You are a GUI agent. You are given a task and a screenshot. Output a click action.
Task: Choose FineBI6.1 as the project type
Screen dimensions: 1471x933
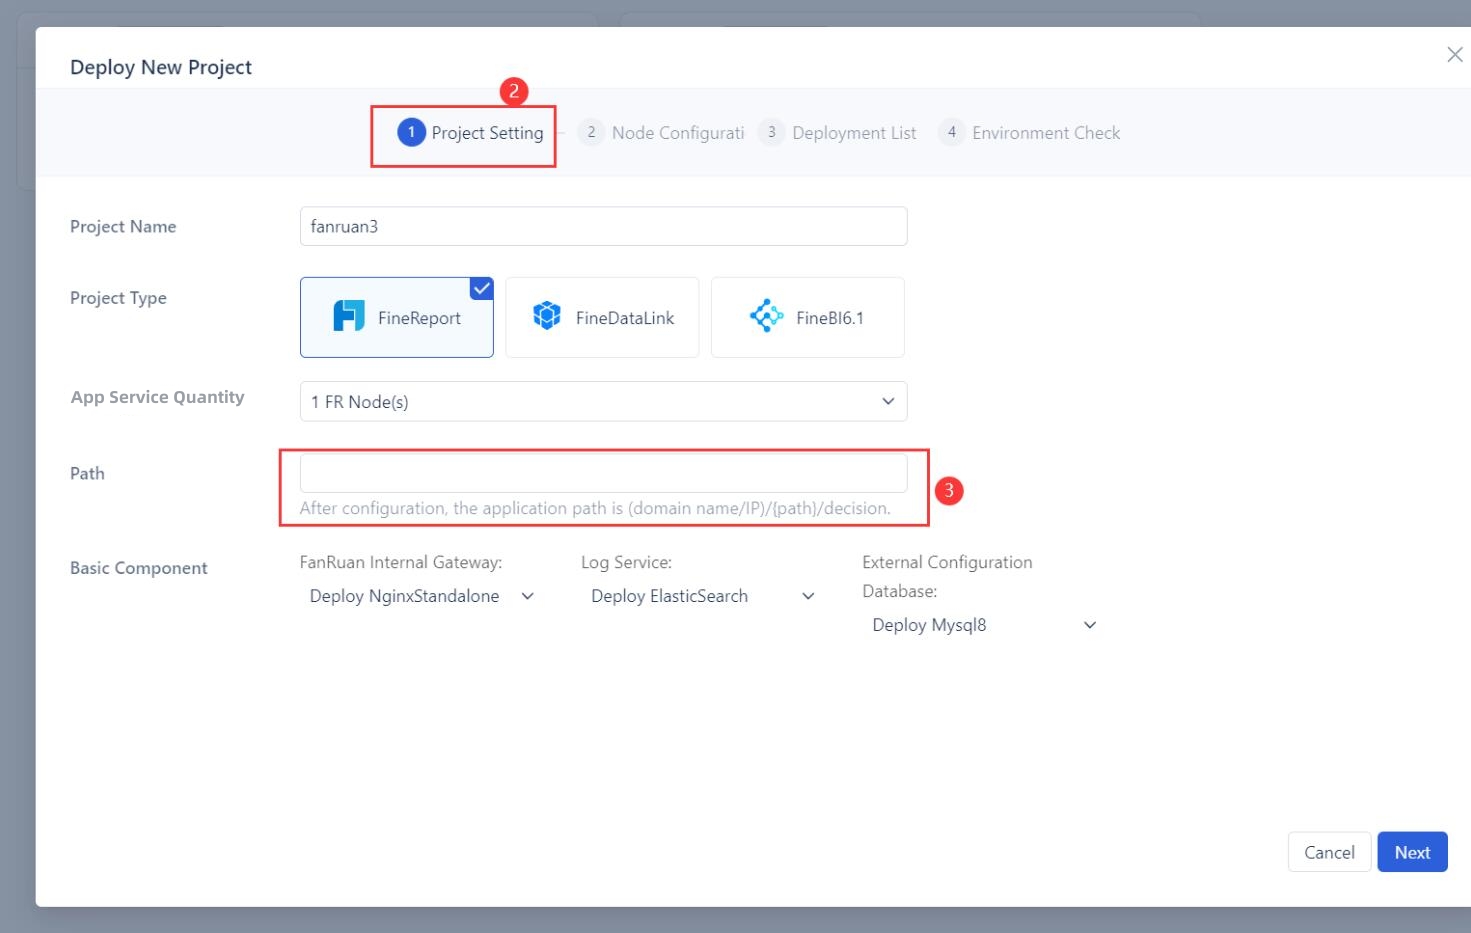(x=808, y=317)
